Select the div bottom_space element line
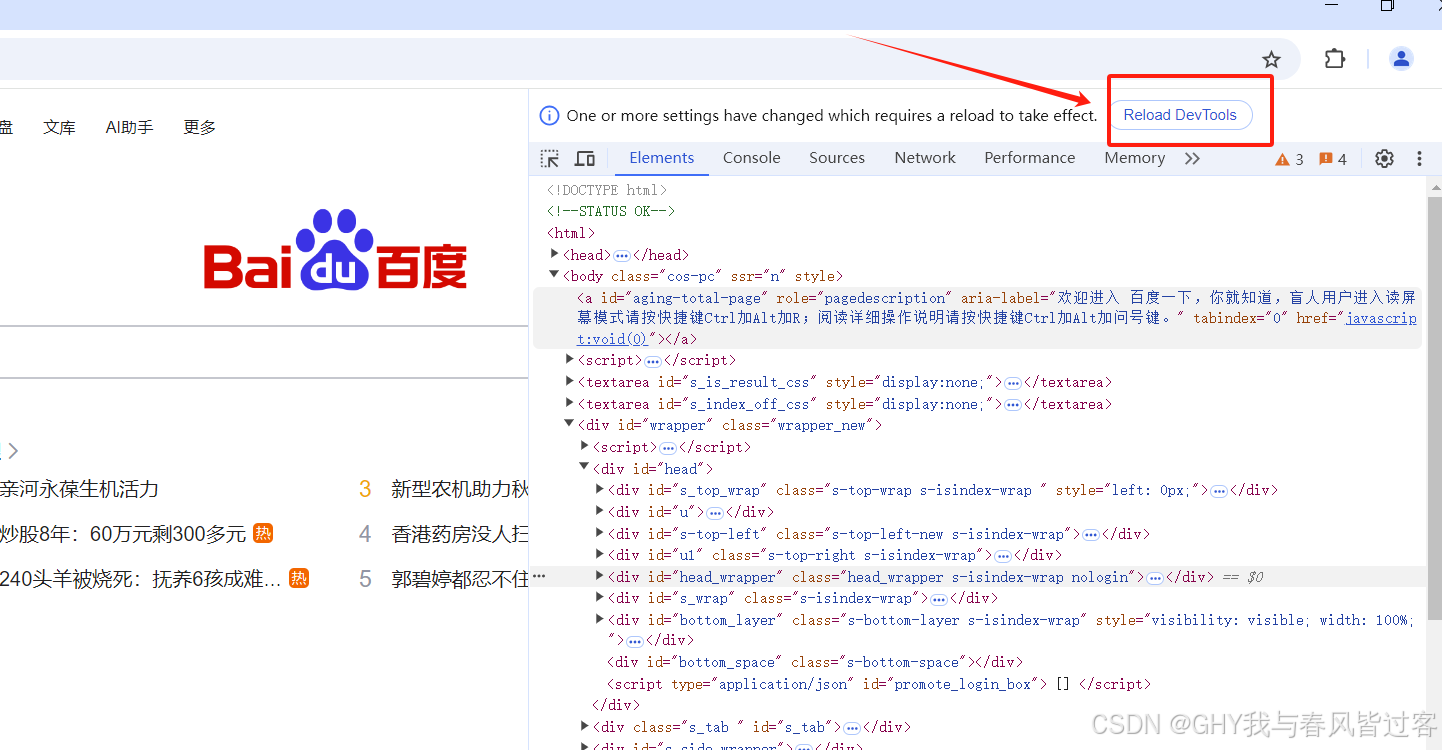The image size is (1442, 750). click(813, 662)
